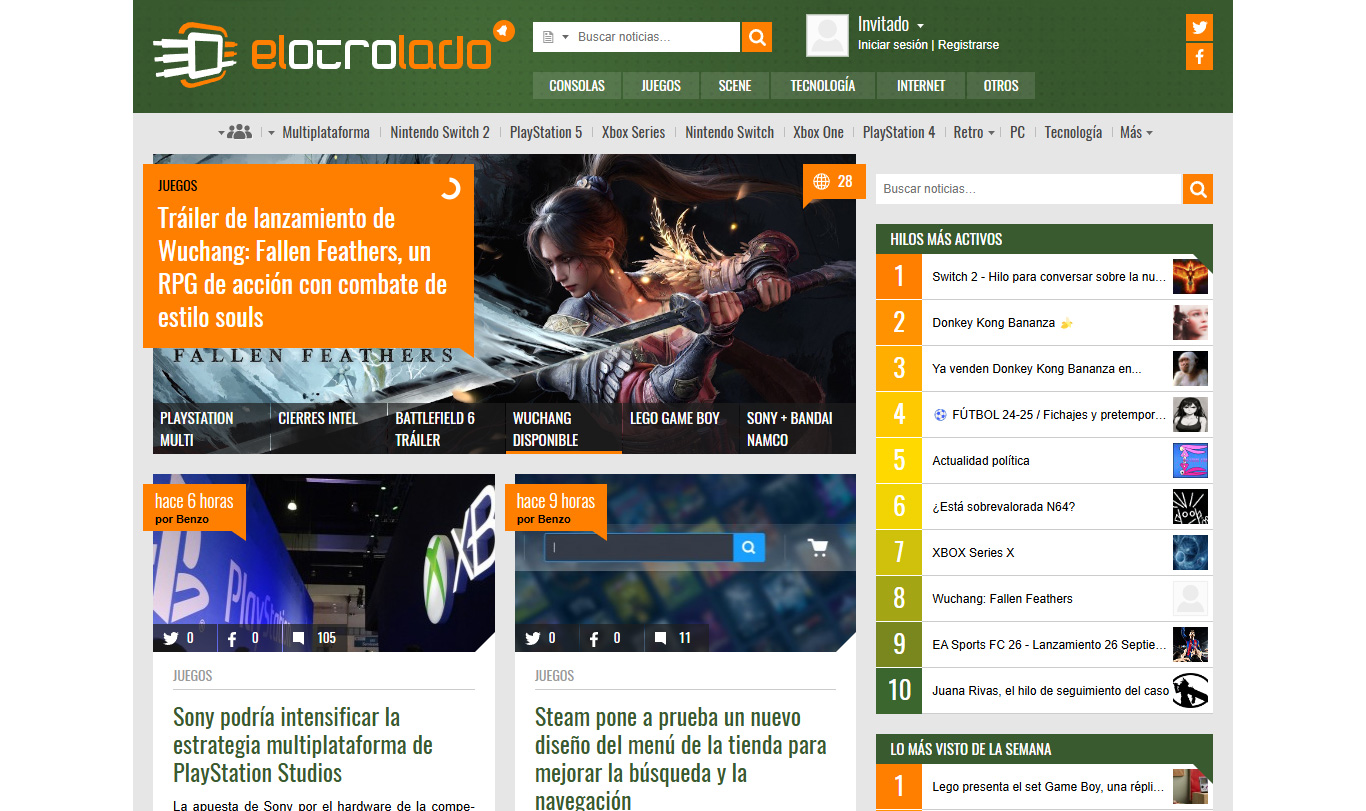This screenshot has width=1366, height=811.
Task: Select the WUCHANG DISPONIBLE featured tab
Action: tap(563, 429)
